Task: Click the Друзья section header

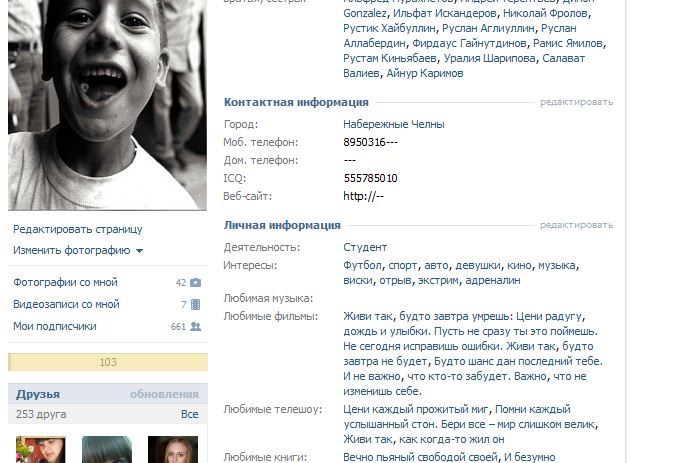Action: click(x=38, y=394)
